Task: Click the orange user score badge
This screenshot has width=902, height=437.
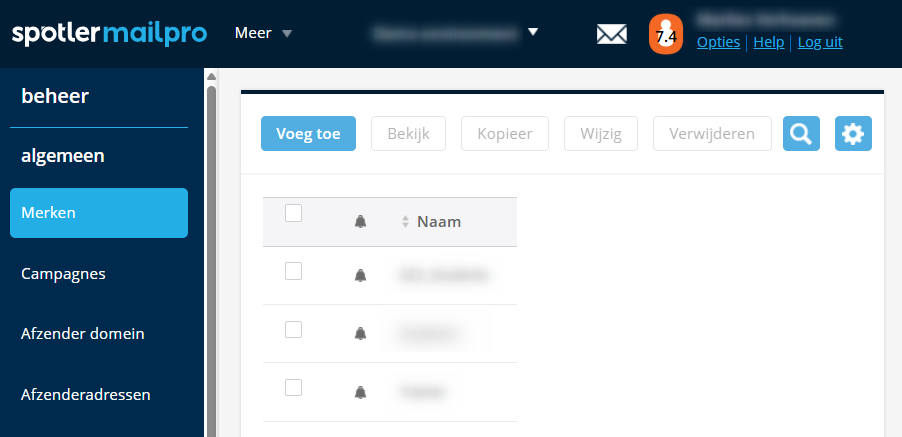Action: [665, 34]
